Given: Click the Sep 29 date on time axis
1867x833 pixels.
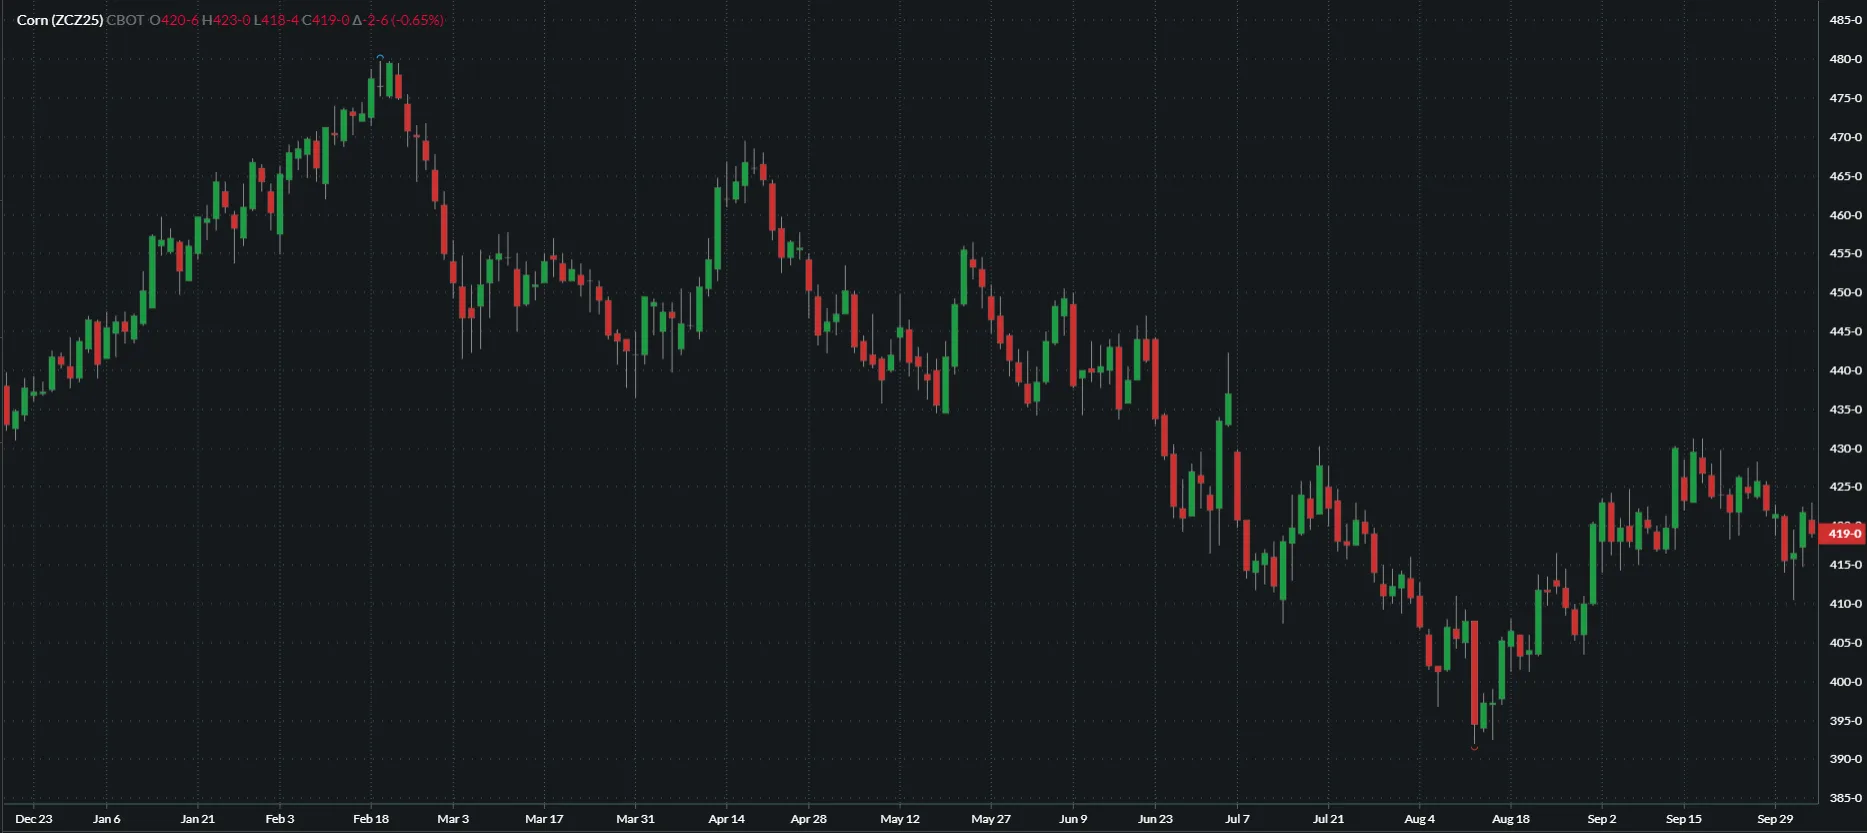Looking at the screenshot, I should (x=1775, y=819).
